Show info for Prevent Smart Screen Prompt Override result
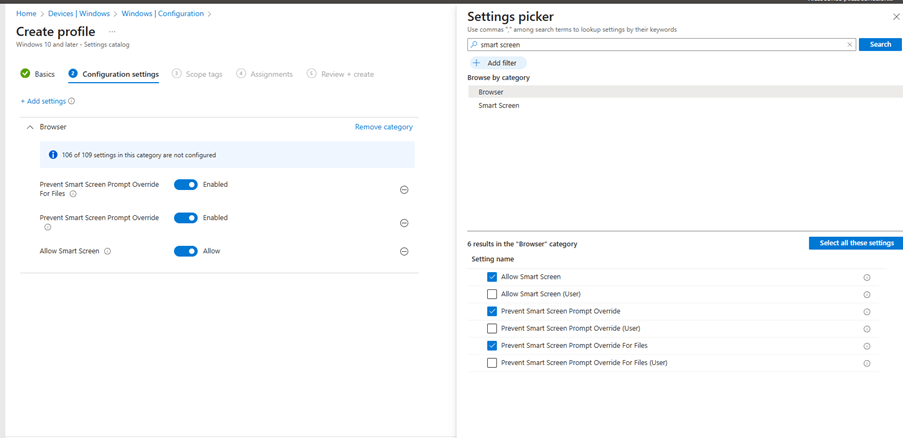The width and height of the screenshot is (903, 438). click(867, 312)
